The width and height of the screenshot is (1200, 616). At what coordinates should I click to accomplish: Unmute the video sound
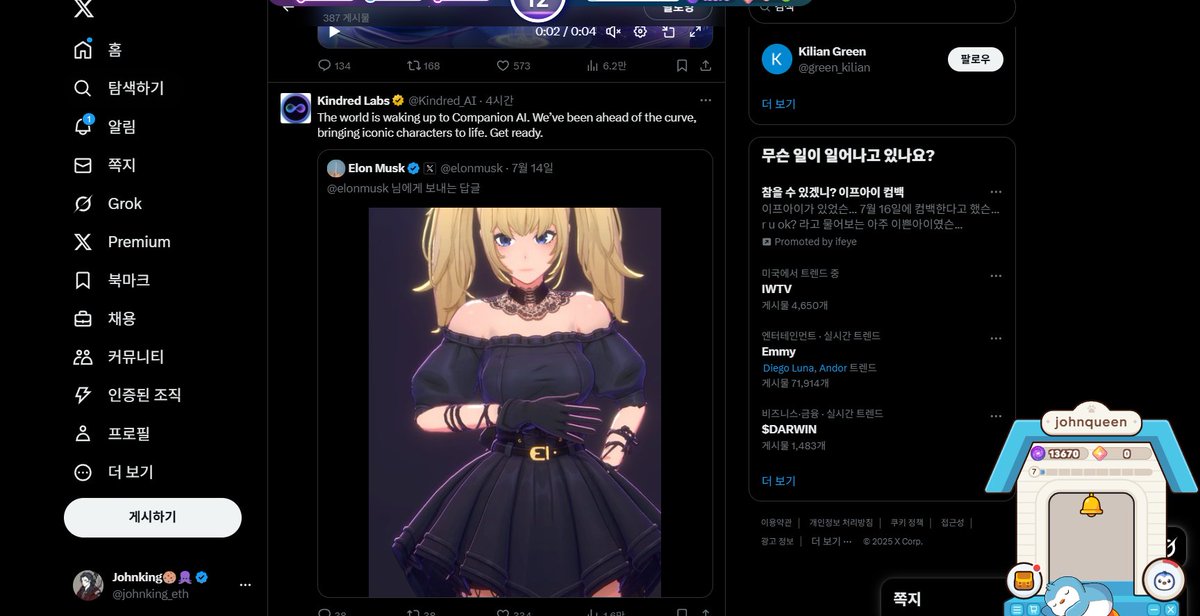tap(613, 31)
